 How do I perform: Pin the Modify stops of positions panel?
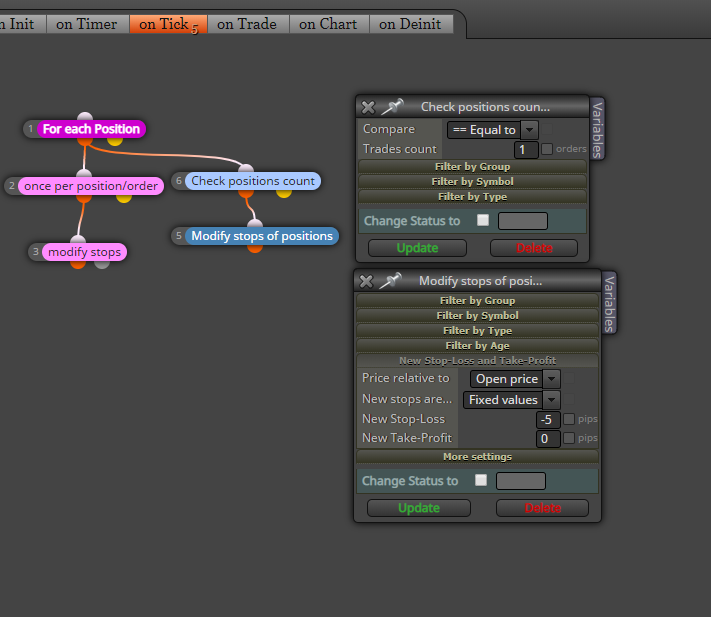coord(391,281)
